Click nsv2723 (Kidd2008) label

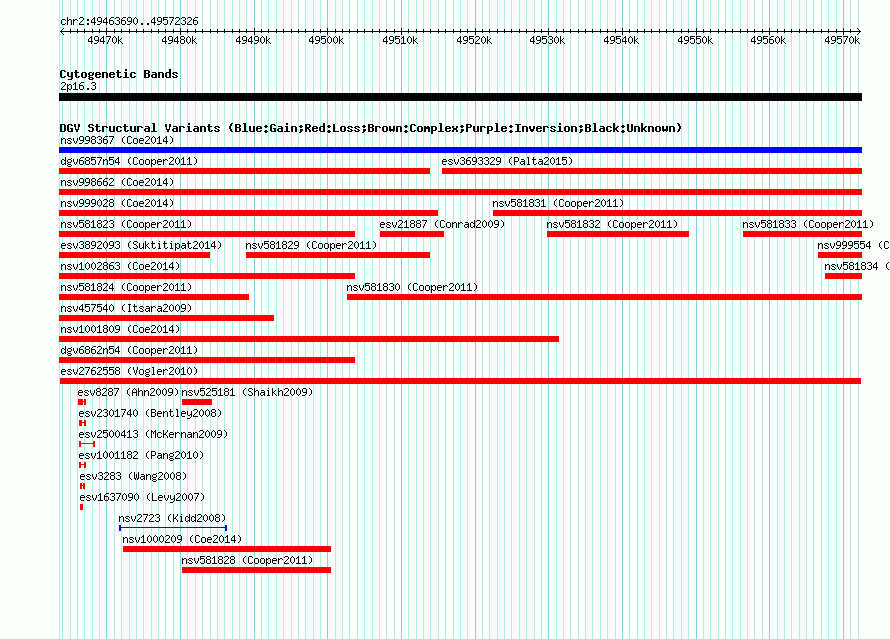[172, 518]
